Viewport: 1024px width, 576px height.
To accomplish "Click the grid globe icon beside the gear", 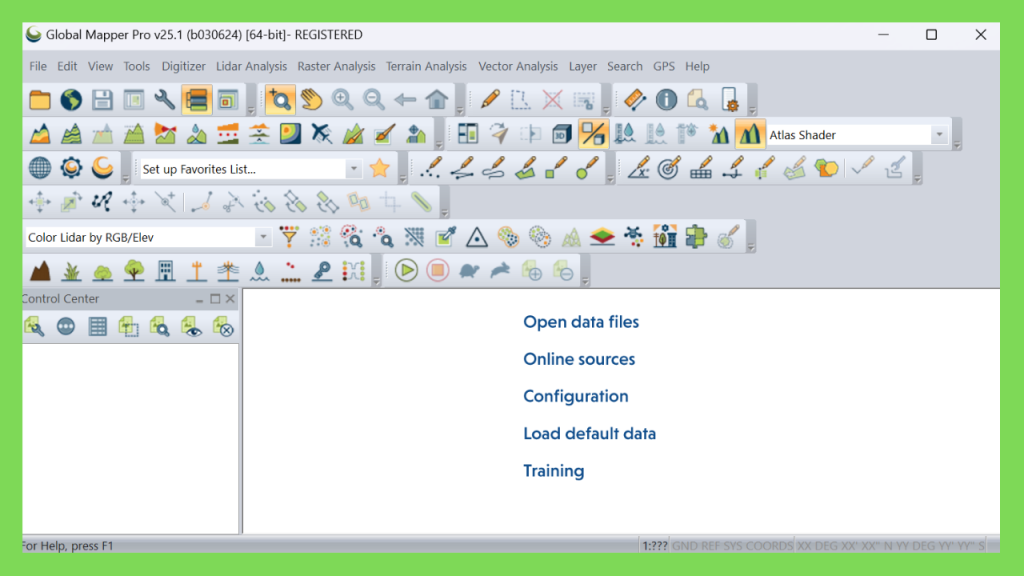I will tap(40, 168).
